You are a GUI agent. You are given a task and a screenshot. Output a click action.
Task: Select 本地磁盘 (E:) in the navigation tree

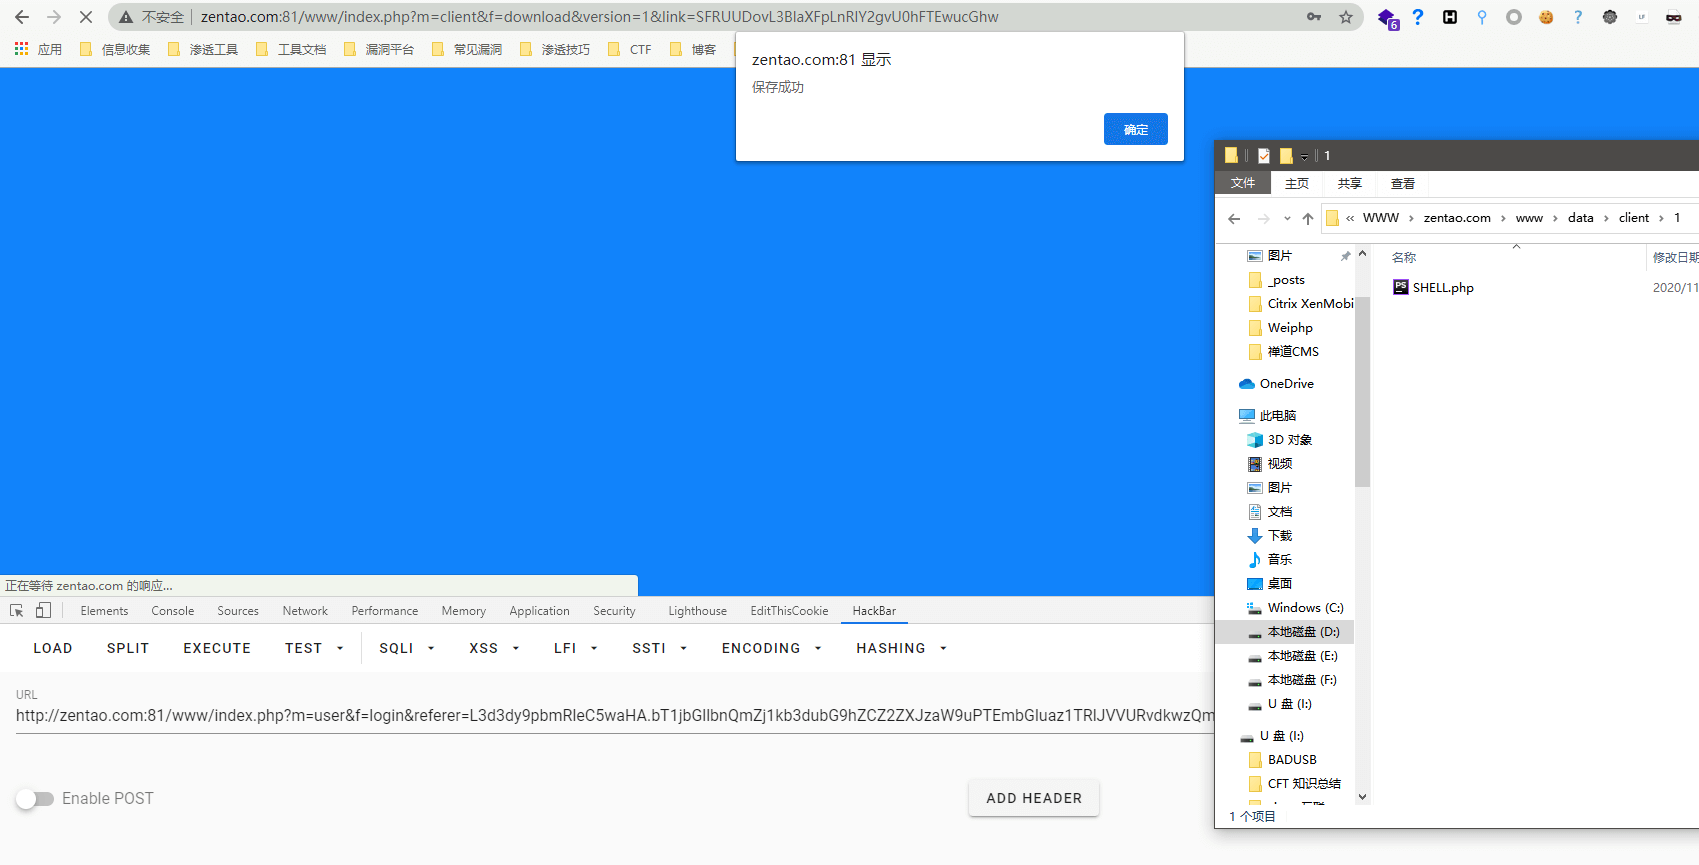(x=1302, y=656)
